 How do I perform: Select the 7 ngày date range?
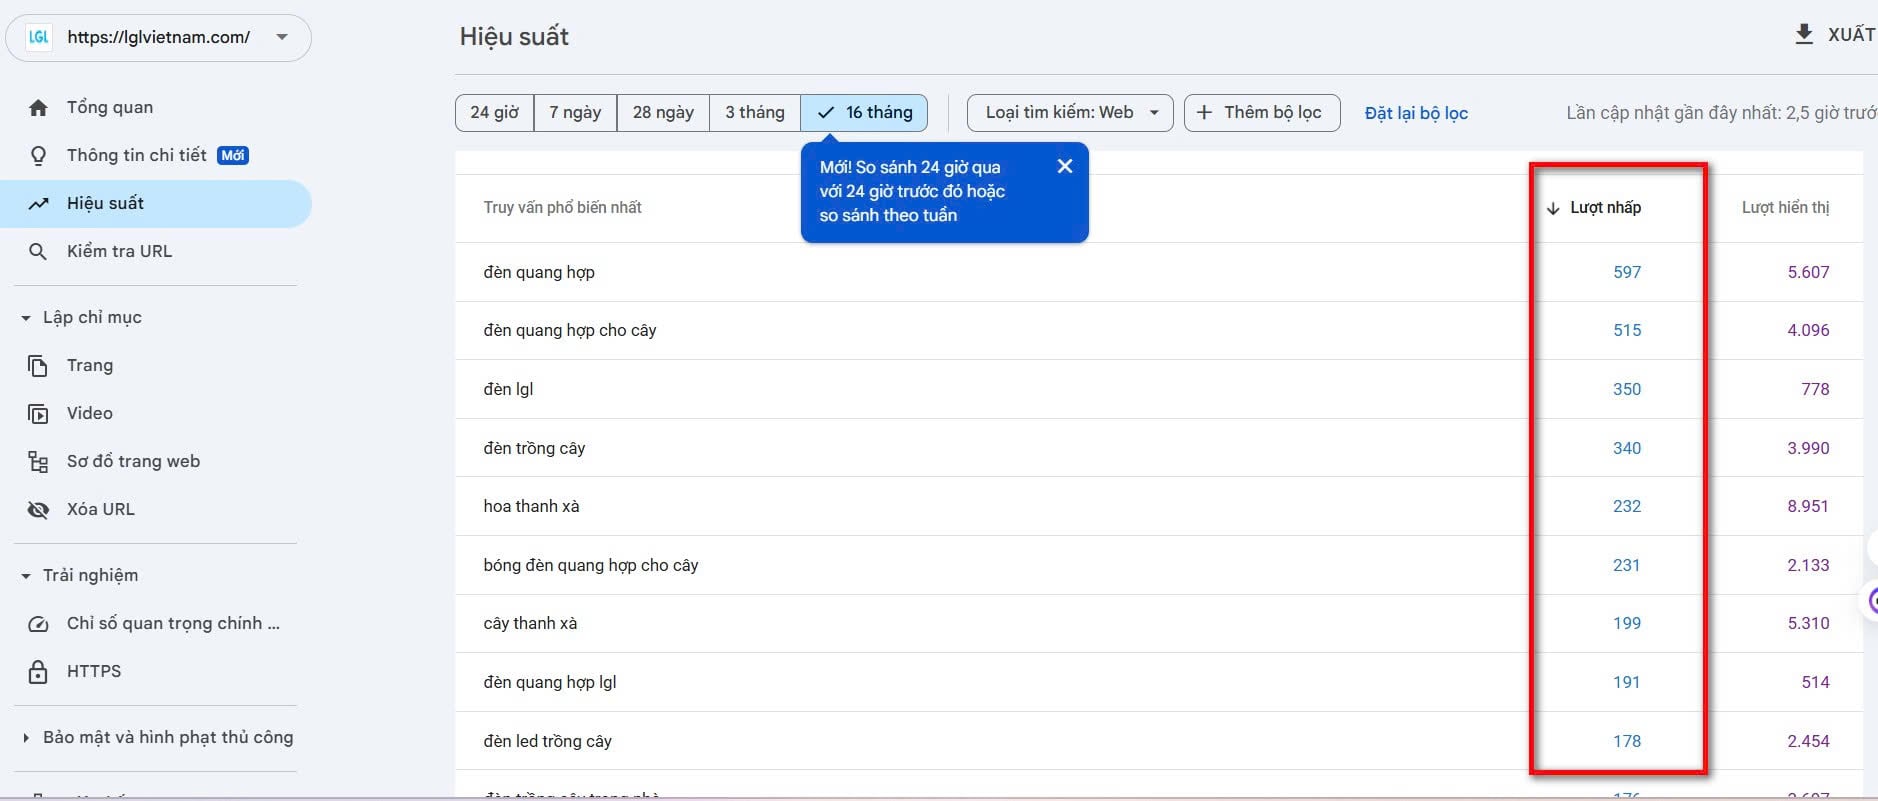(x=575, y=112)
